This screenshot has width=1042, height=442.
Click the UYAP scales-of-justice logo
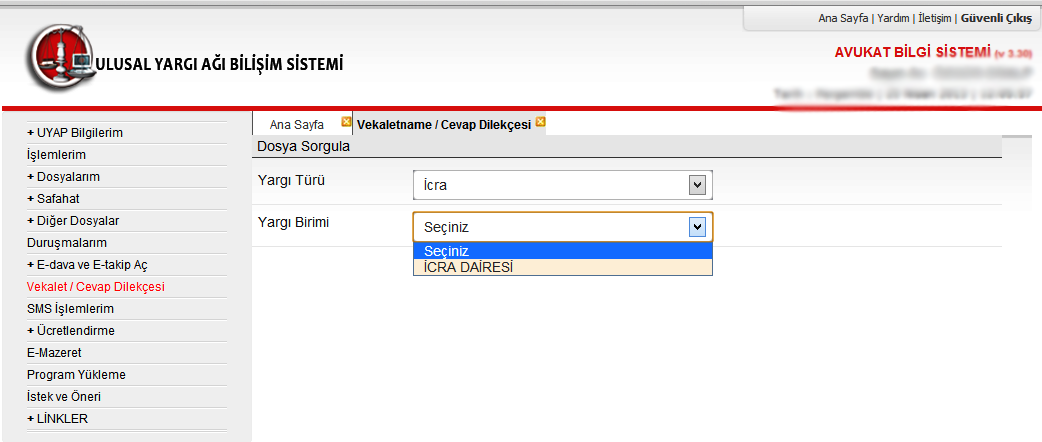coord(61,58)
